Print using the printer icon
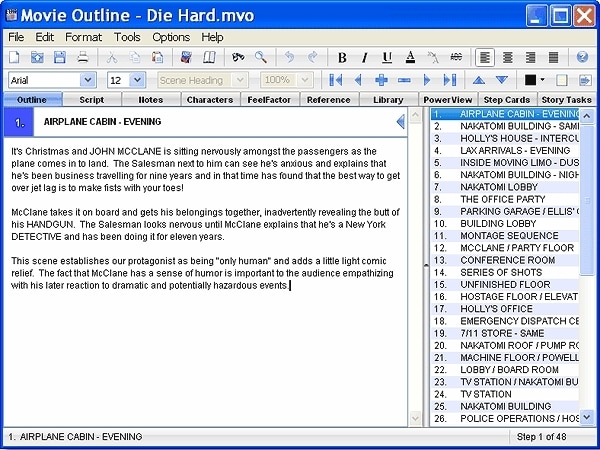The width and height of the screenshot is (600, 450). point(83,57)
